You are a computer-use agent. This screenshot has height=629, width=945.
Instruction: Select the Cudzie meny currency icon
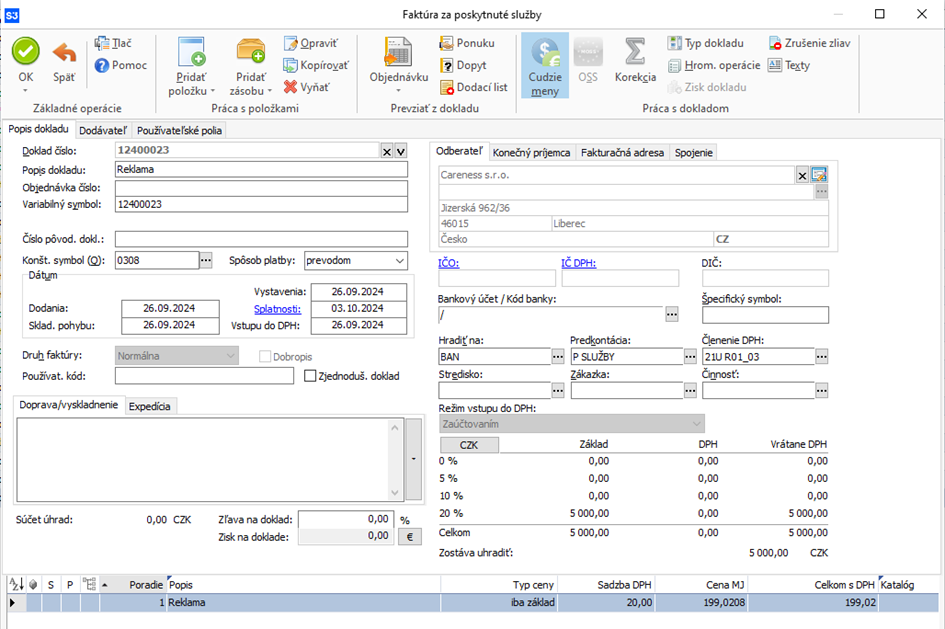[x=545, y=51]
